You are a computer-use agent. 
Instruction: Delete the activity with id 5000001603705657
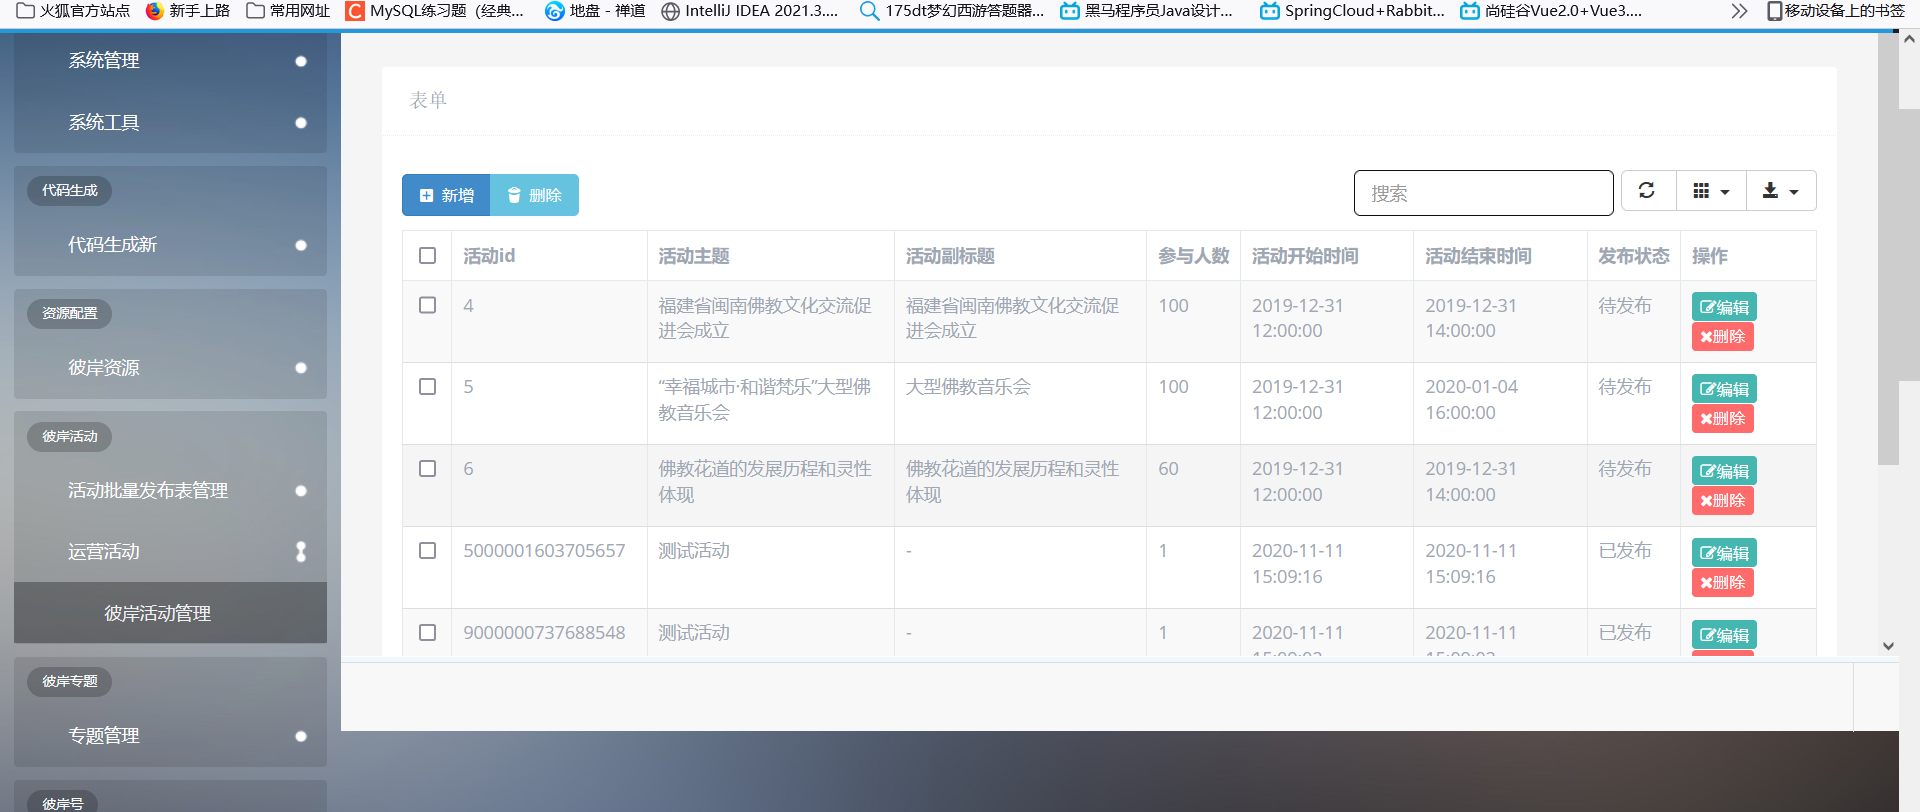(x=1722, y=582)
